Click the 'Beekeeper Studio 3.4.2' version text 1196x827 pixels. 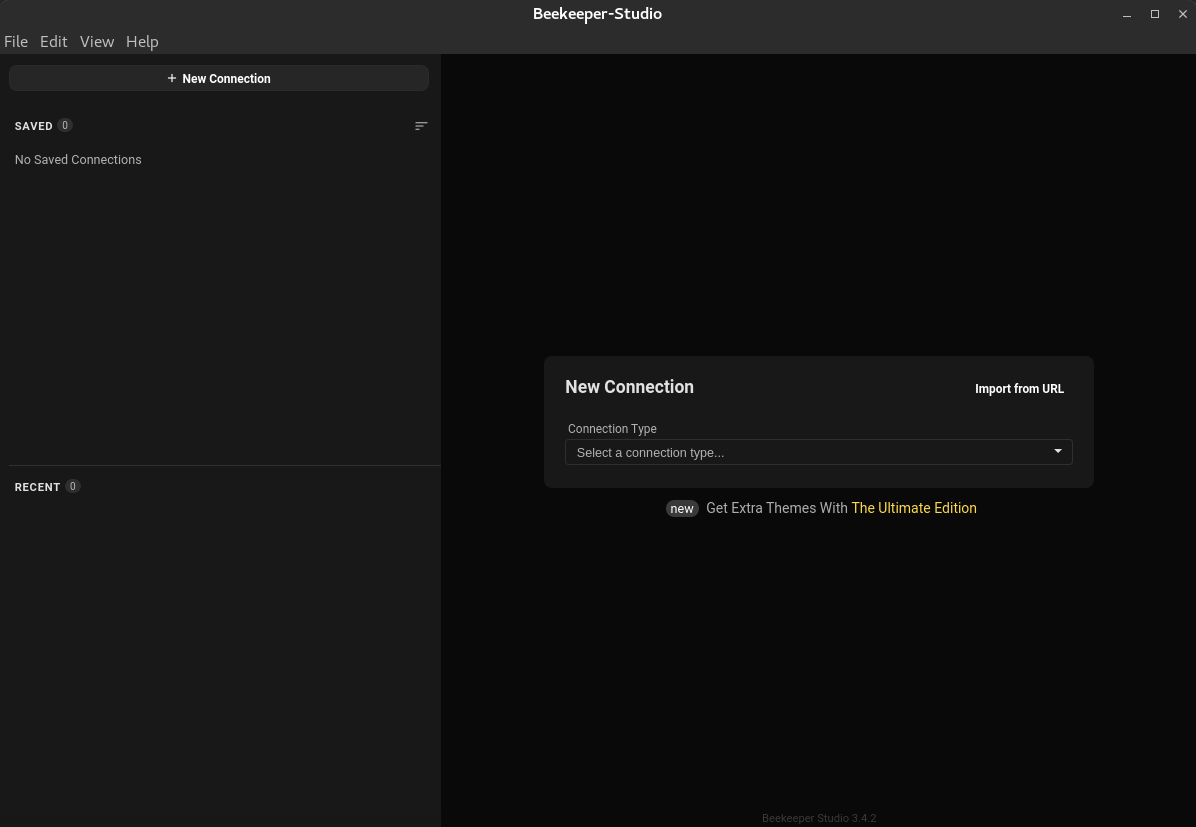(818, 818)
